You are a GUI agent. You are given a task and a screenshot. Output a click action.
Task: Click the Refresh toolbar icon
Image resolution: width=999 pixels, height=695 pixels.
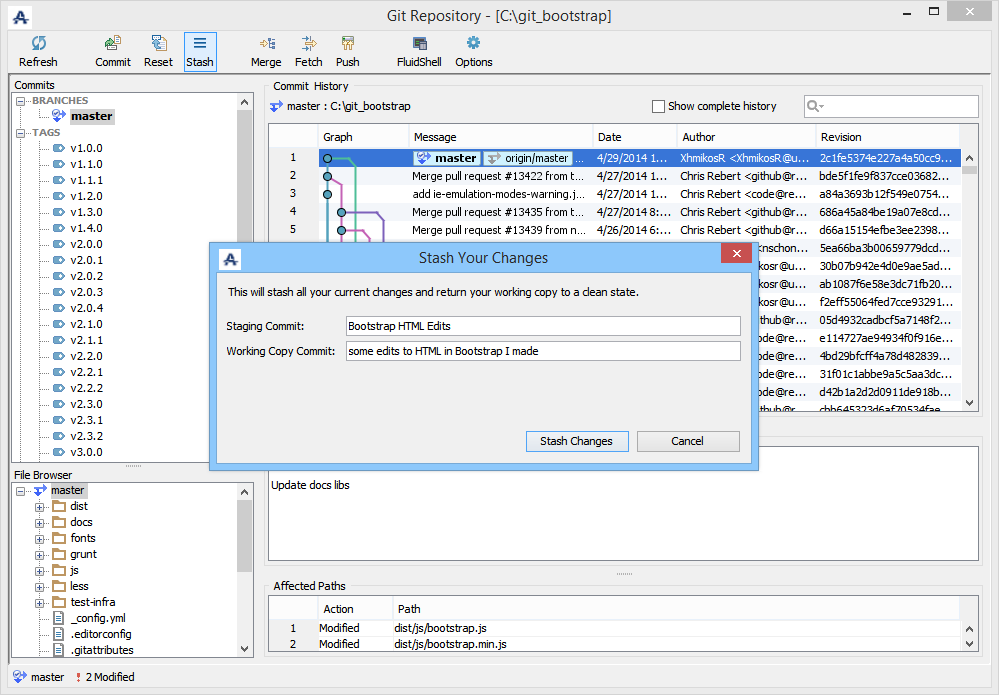(38, 51)
